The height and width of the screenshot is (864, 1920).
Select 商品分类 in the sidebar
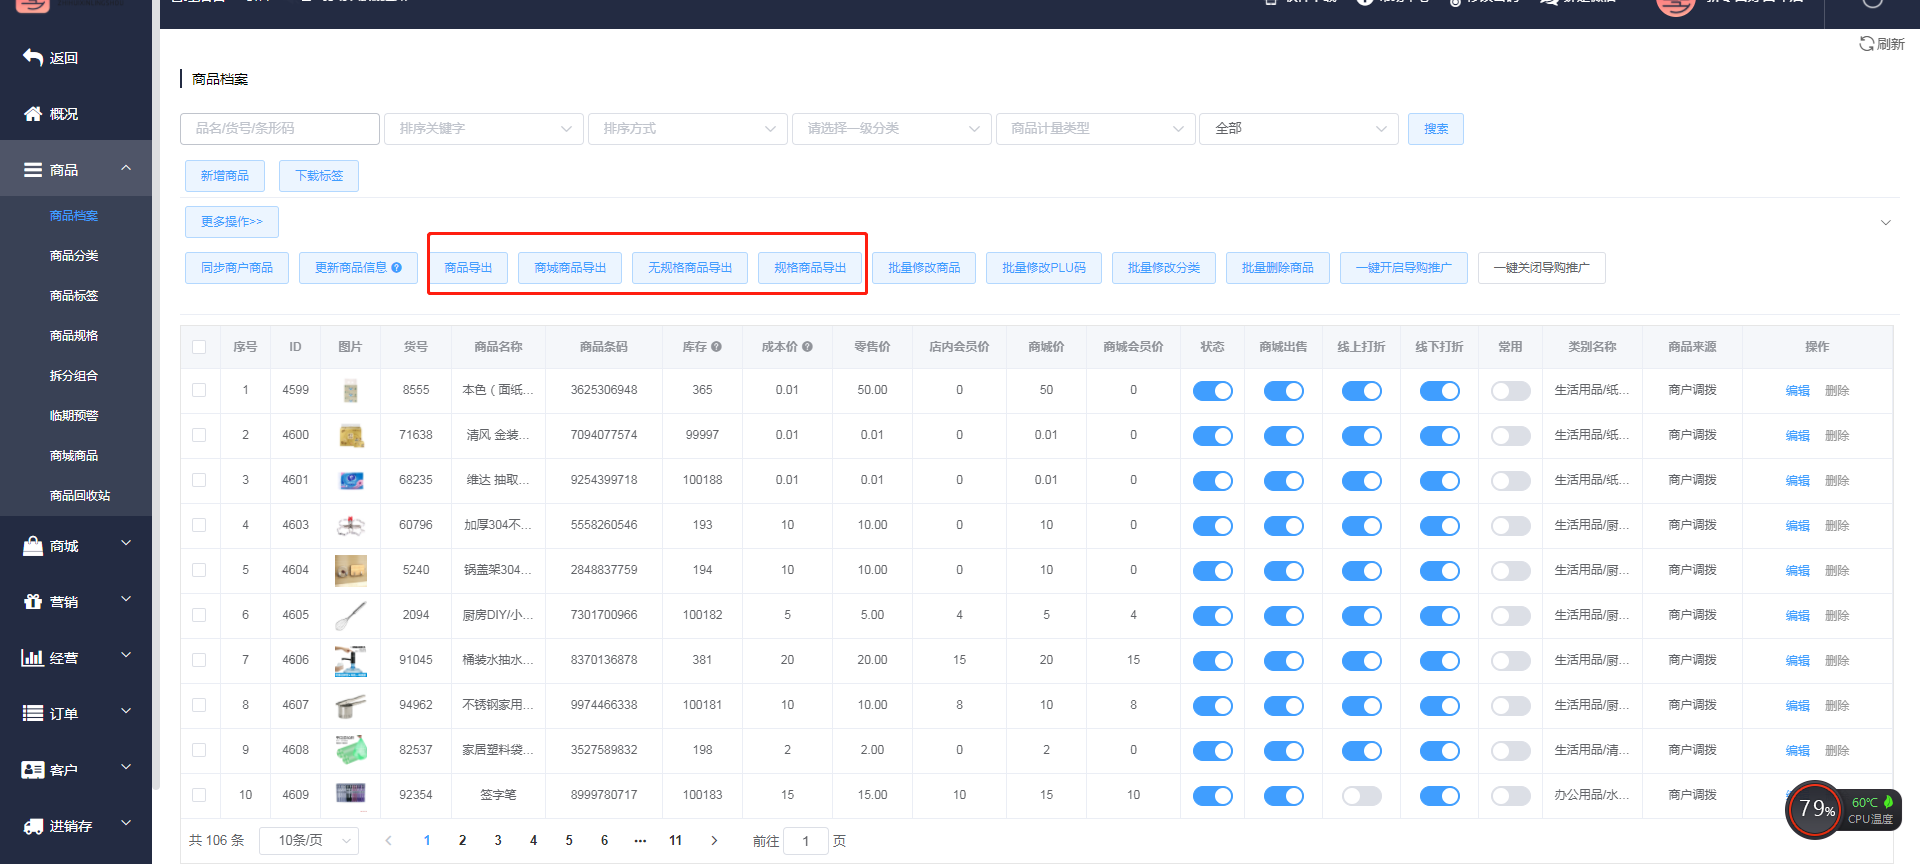pos(74,256)
